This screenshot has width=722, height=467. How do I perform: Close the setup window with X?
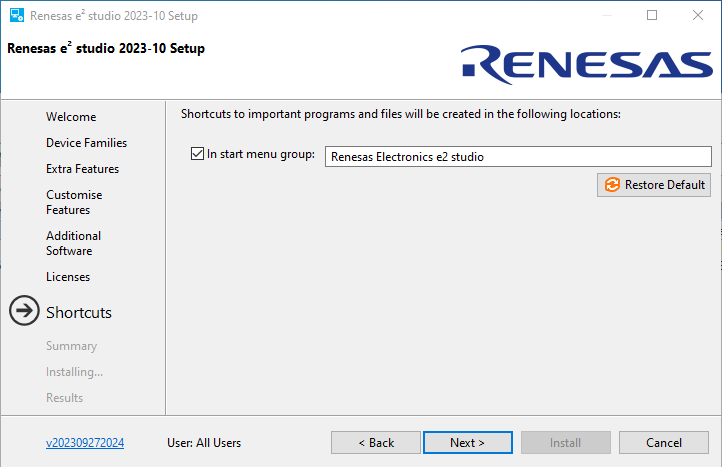click(698, 16)
